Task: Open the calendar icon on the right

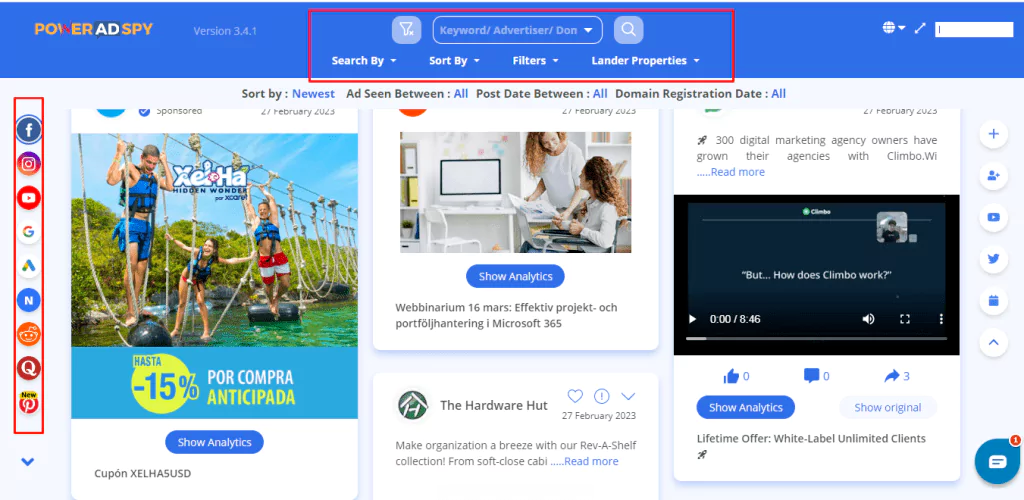Action: coord(993,301)
